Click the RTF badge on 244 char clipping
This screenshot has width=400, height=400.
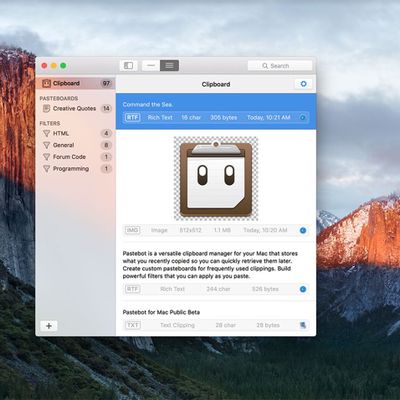pos(132,289)
